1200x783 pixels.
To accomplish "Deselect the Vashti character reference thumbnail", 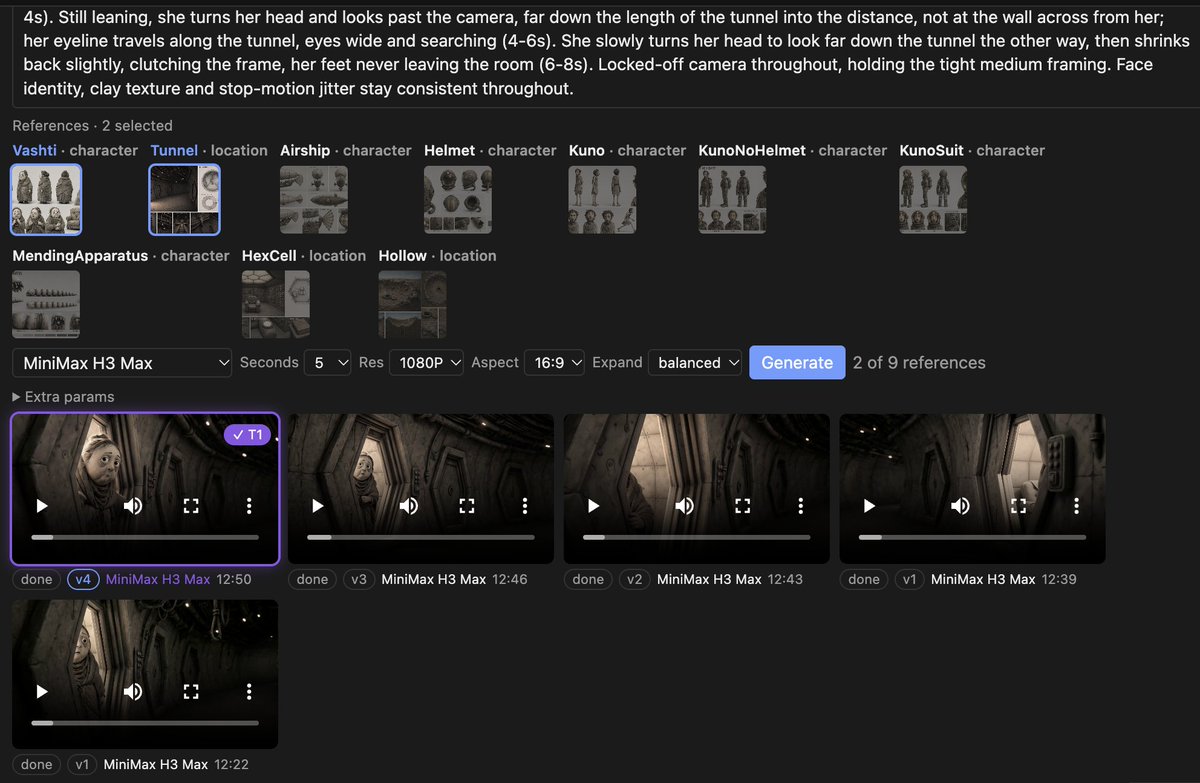I will tap(46, 199).
